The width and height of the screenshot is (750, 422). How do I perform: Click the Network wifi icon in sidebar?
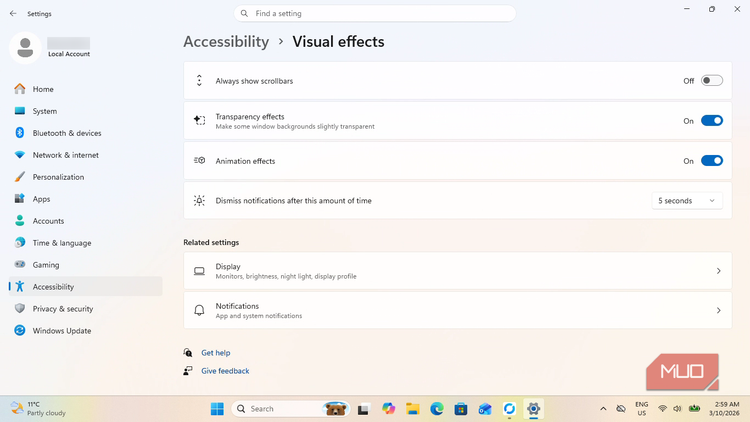[x=20, y=155]
